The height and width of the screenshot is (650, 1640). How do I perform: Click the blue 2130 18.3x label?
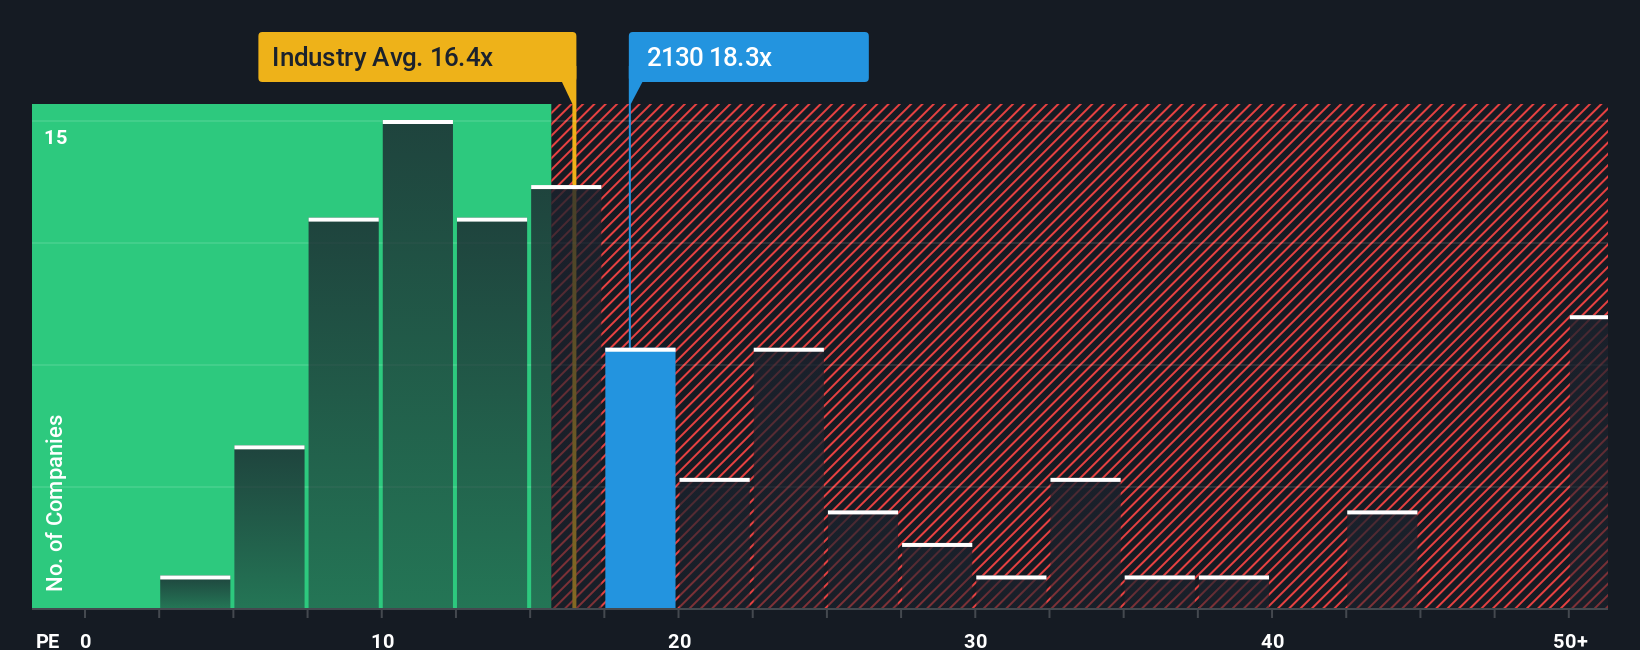748,57
